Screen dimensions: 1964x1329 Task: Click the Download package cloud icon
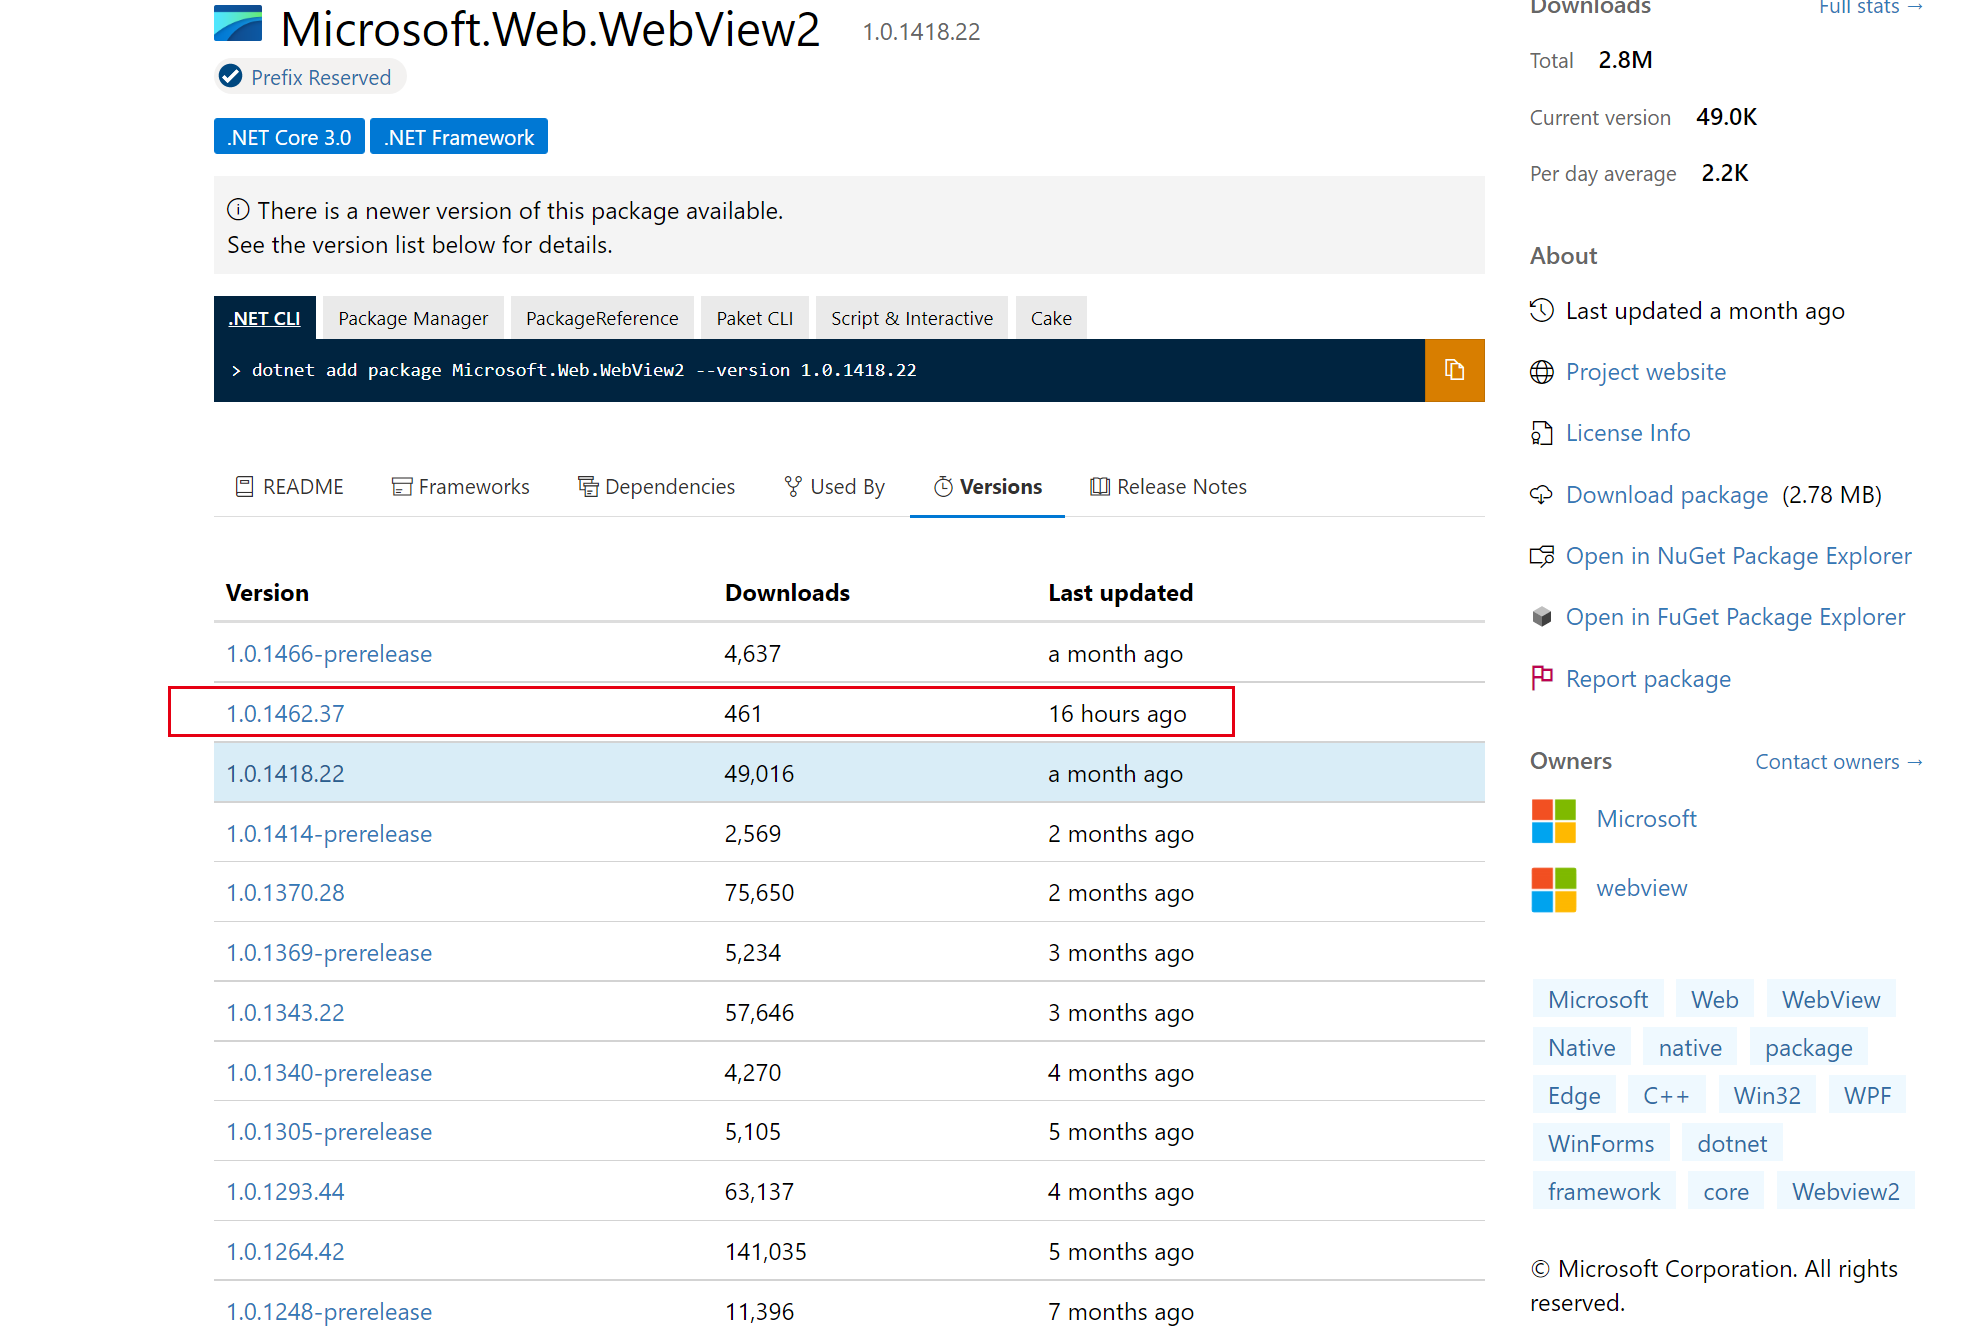pos(1541,494)
